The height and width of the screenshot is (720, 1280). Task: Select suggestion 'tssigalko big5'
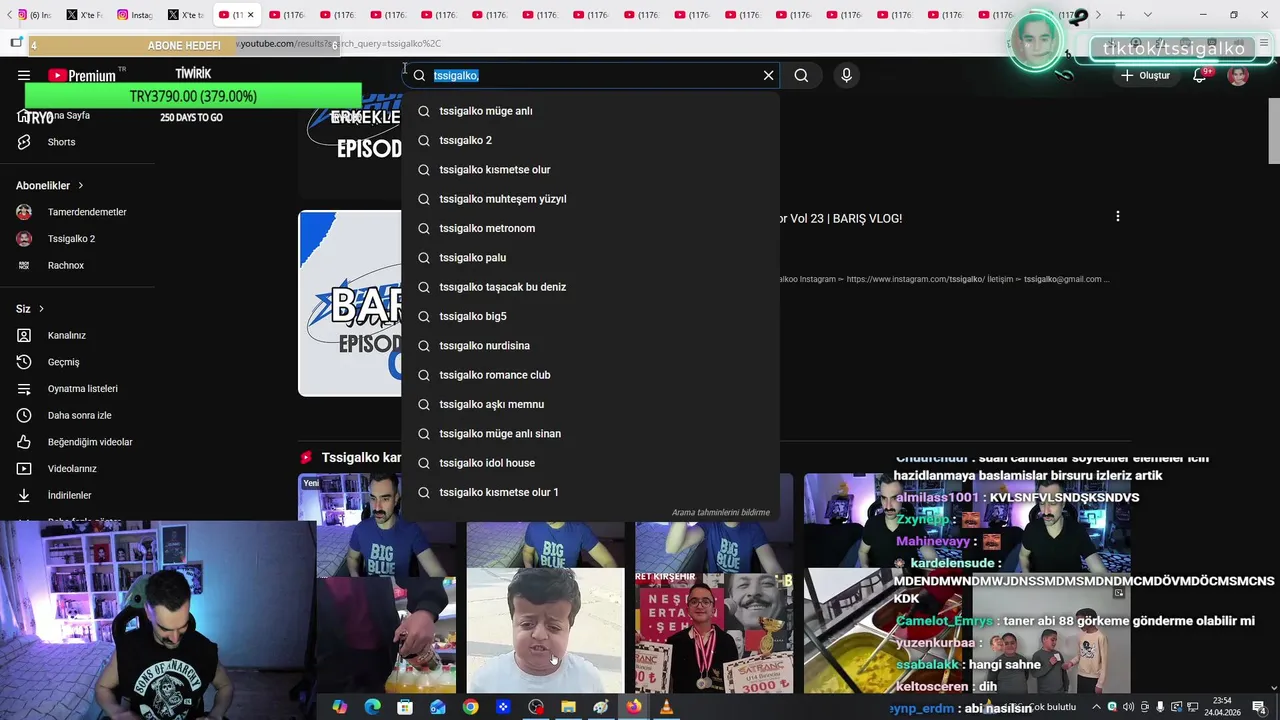[590, 316]
